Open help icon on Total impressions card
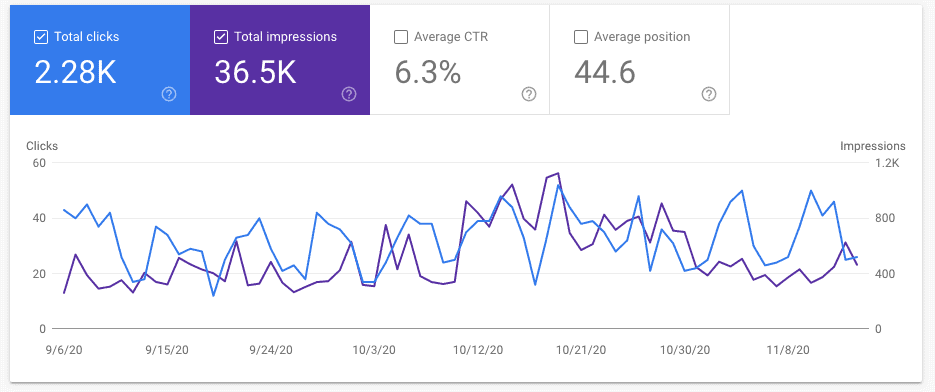 (349, 94)
